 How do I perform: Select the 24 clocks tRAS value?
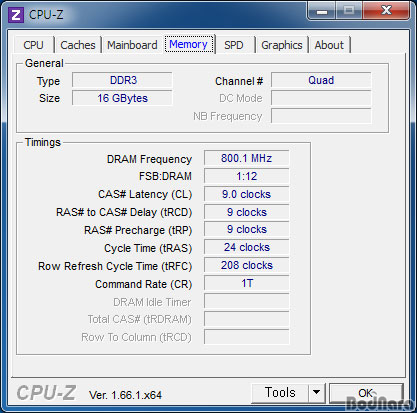pyautogui.click(x=246, y=247)
